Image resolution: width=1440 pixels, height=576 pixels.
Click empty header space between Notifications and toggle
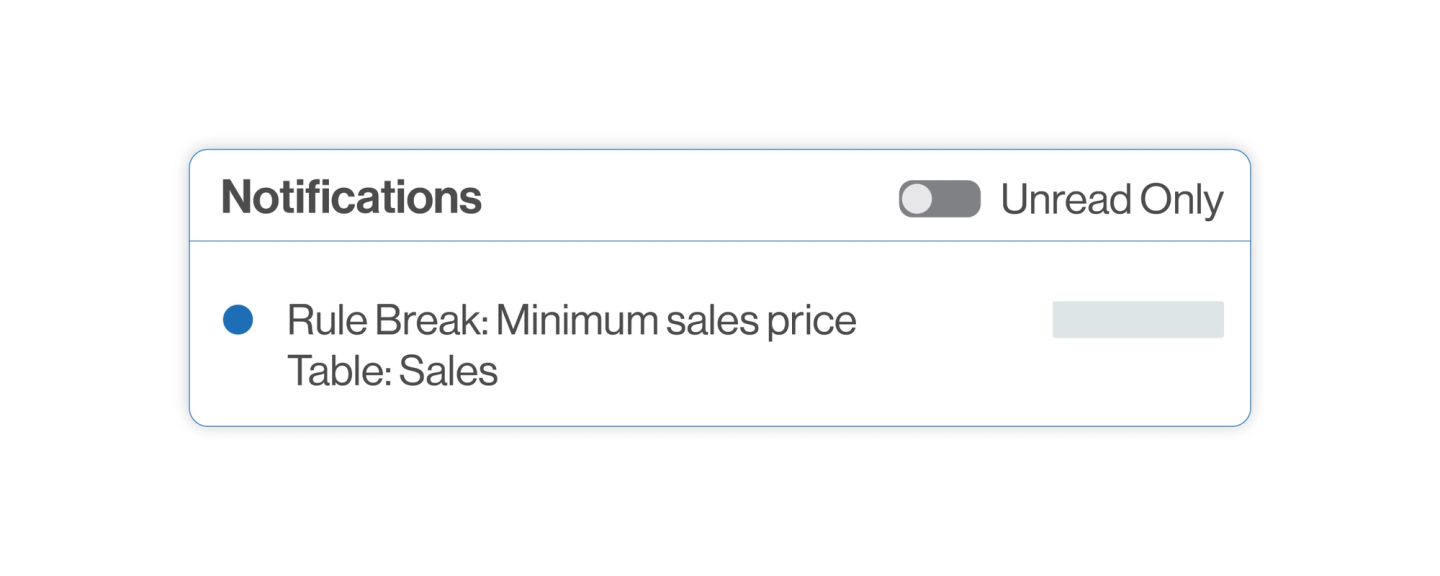[x=690, y=197]
